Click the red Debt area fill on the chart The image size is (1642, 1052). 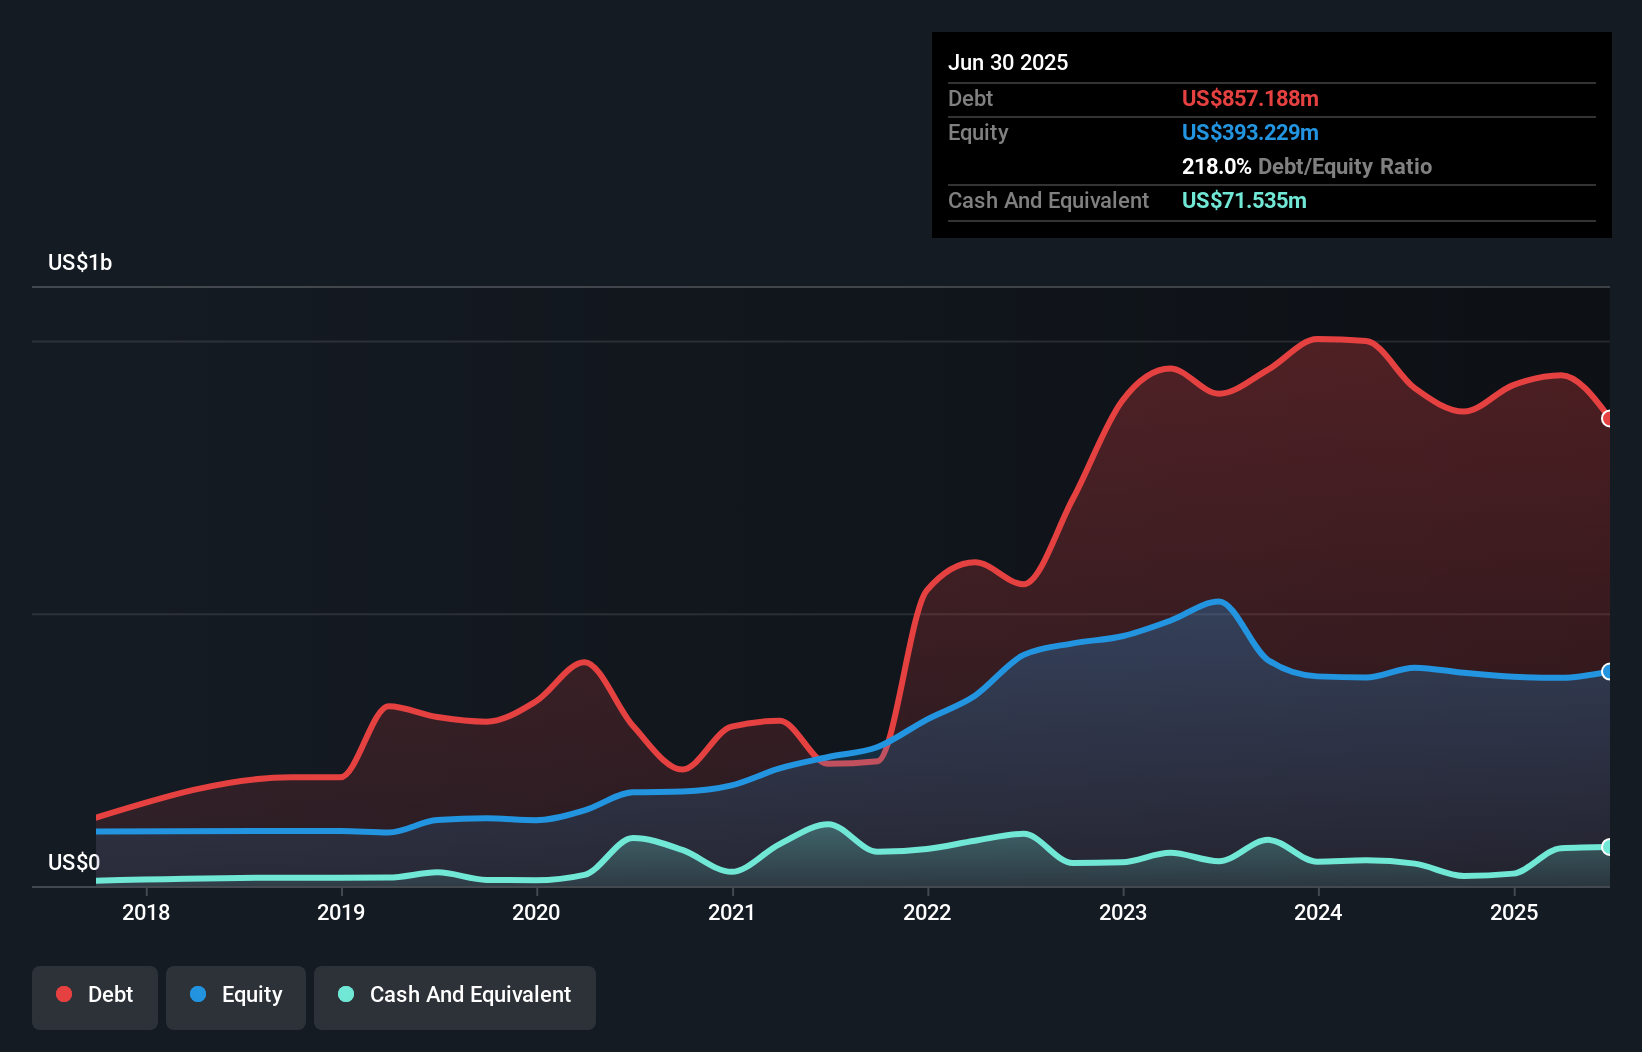click(1300, 480)
